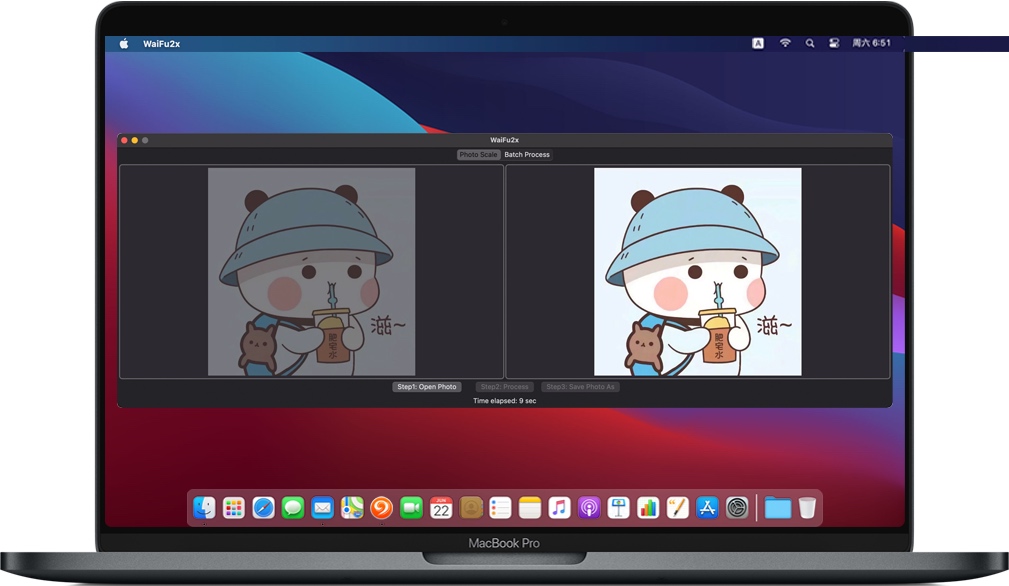
Task: Open the App Store
Action: 707,508
